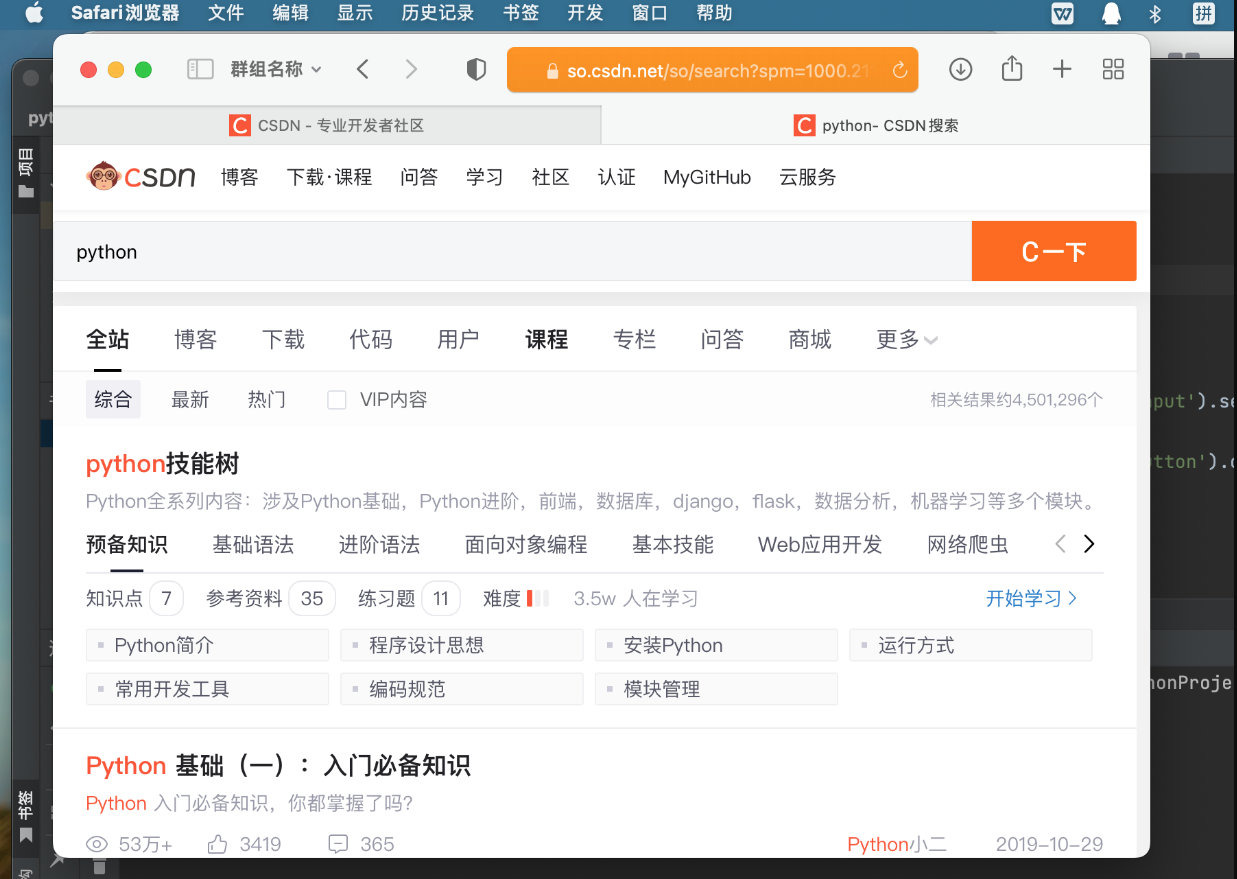
Task: Sort results by 最新
Action: [190, 400]
